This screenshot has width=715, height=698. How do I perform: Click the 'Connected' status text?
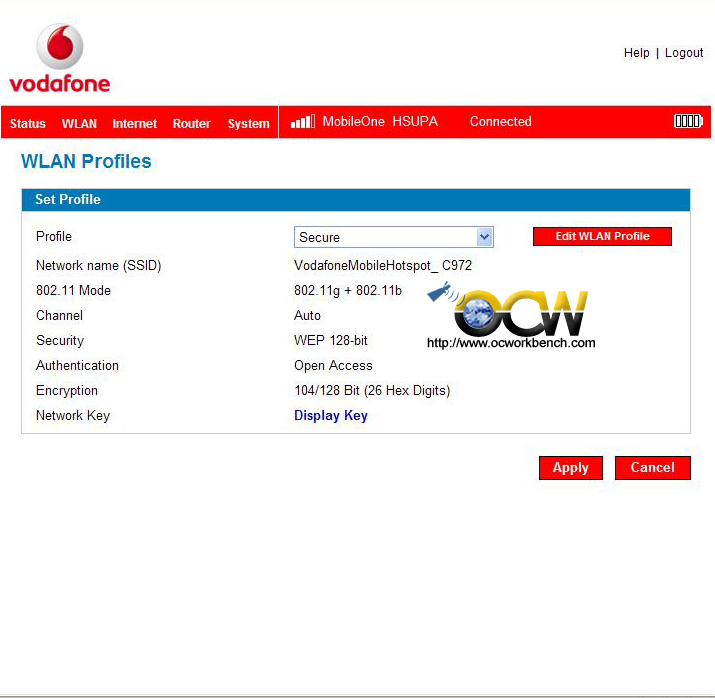click(501, 121)
